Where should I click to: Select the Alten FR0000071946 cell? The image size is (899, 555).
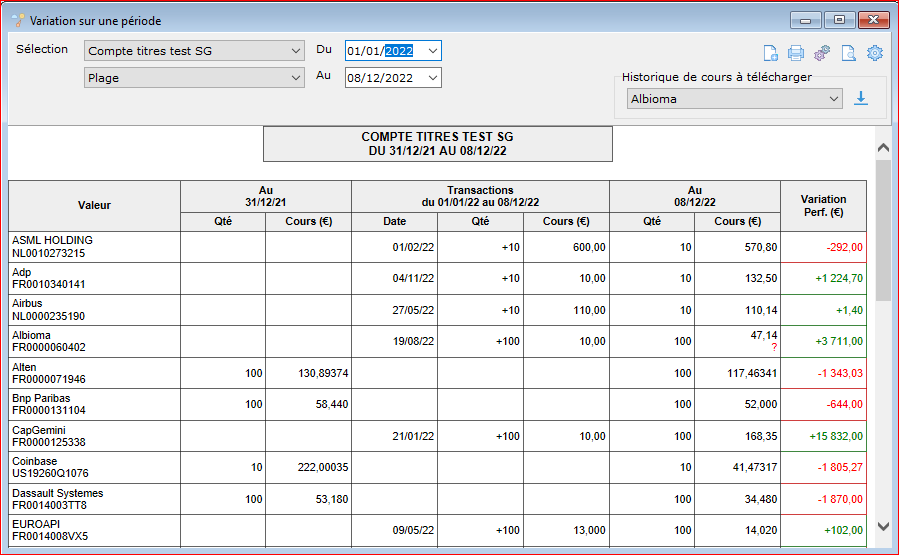click(95, 373)
